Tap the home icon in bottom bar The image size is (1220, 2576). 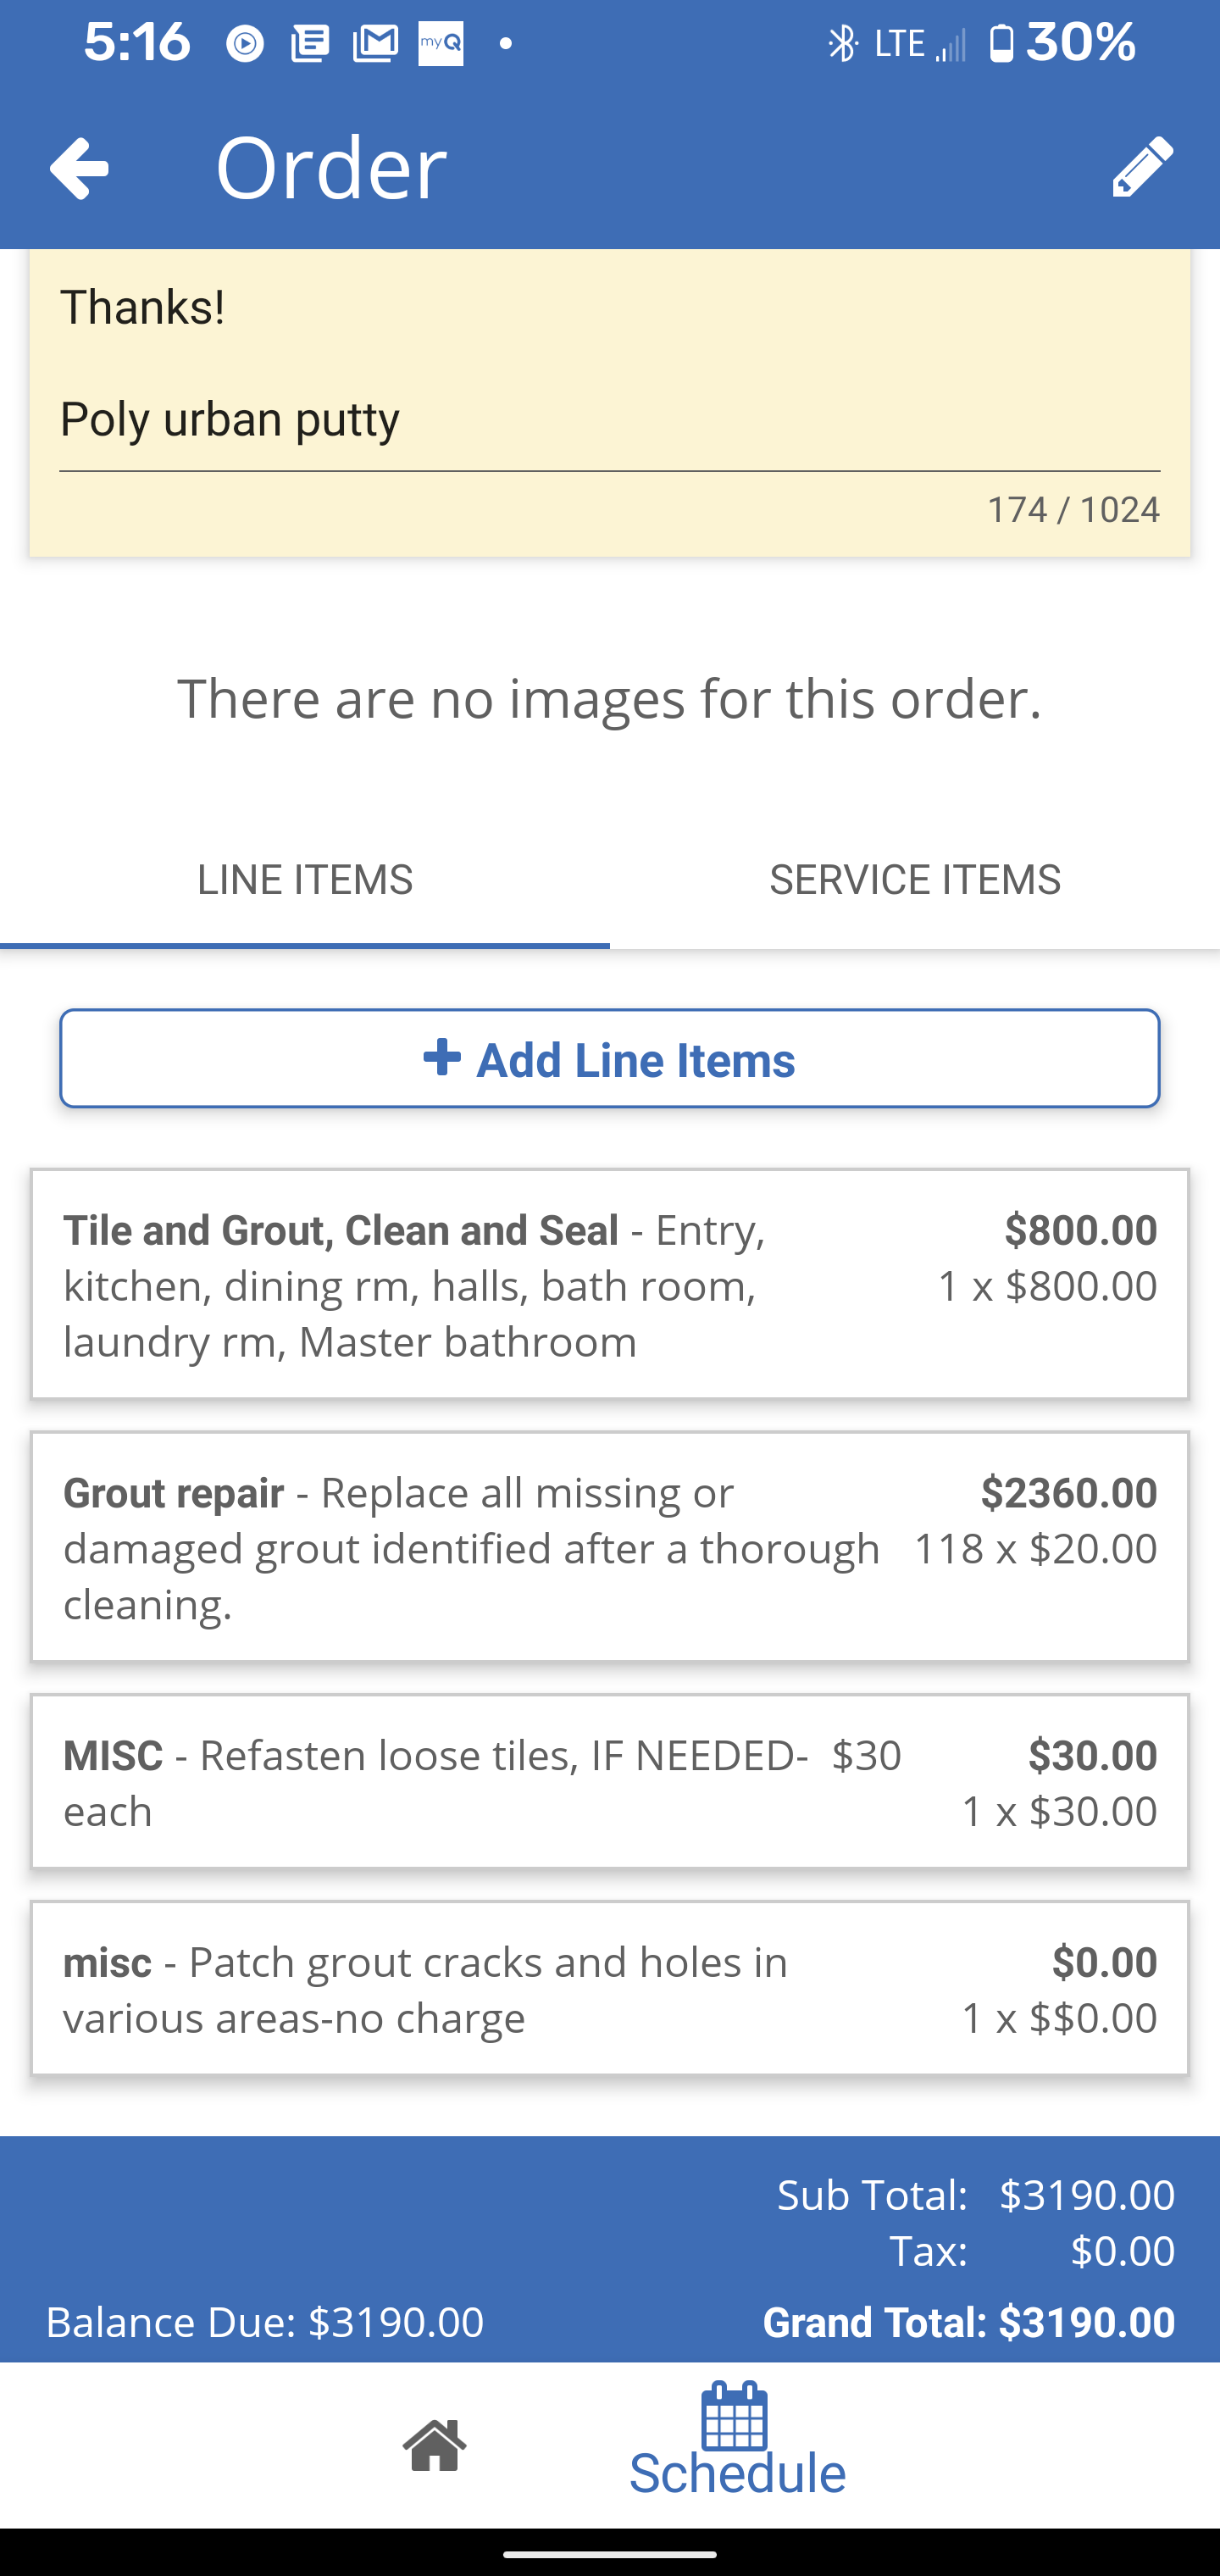point(435,2445)
